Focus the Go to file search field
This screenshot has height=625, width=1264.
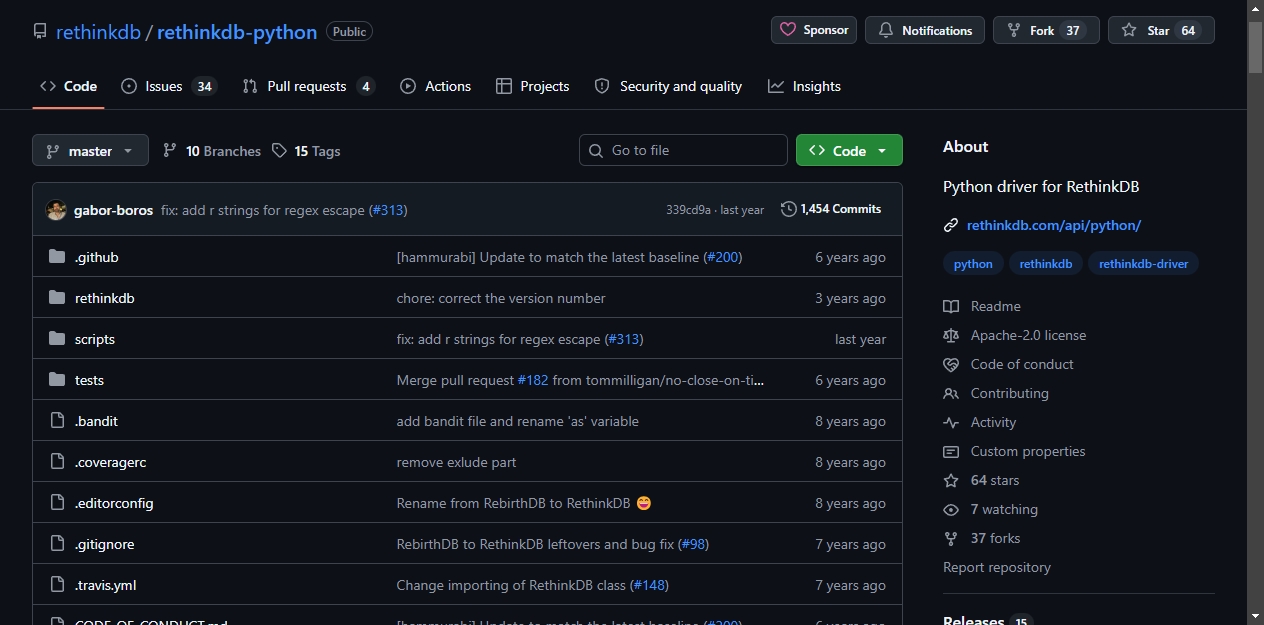(683, 150)
